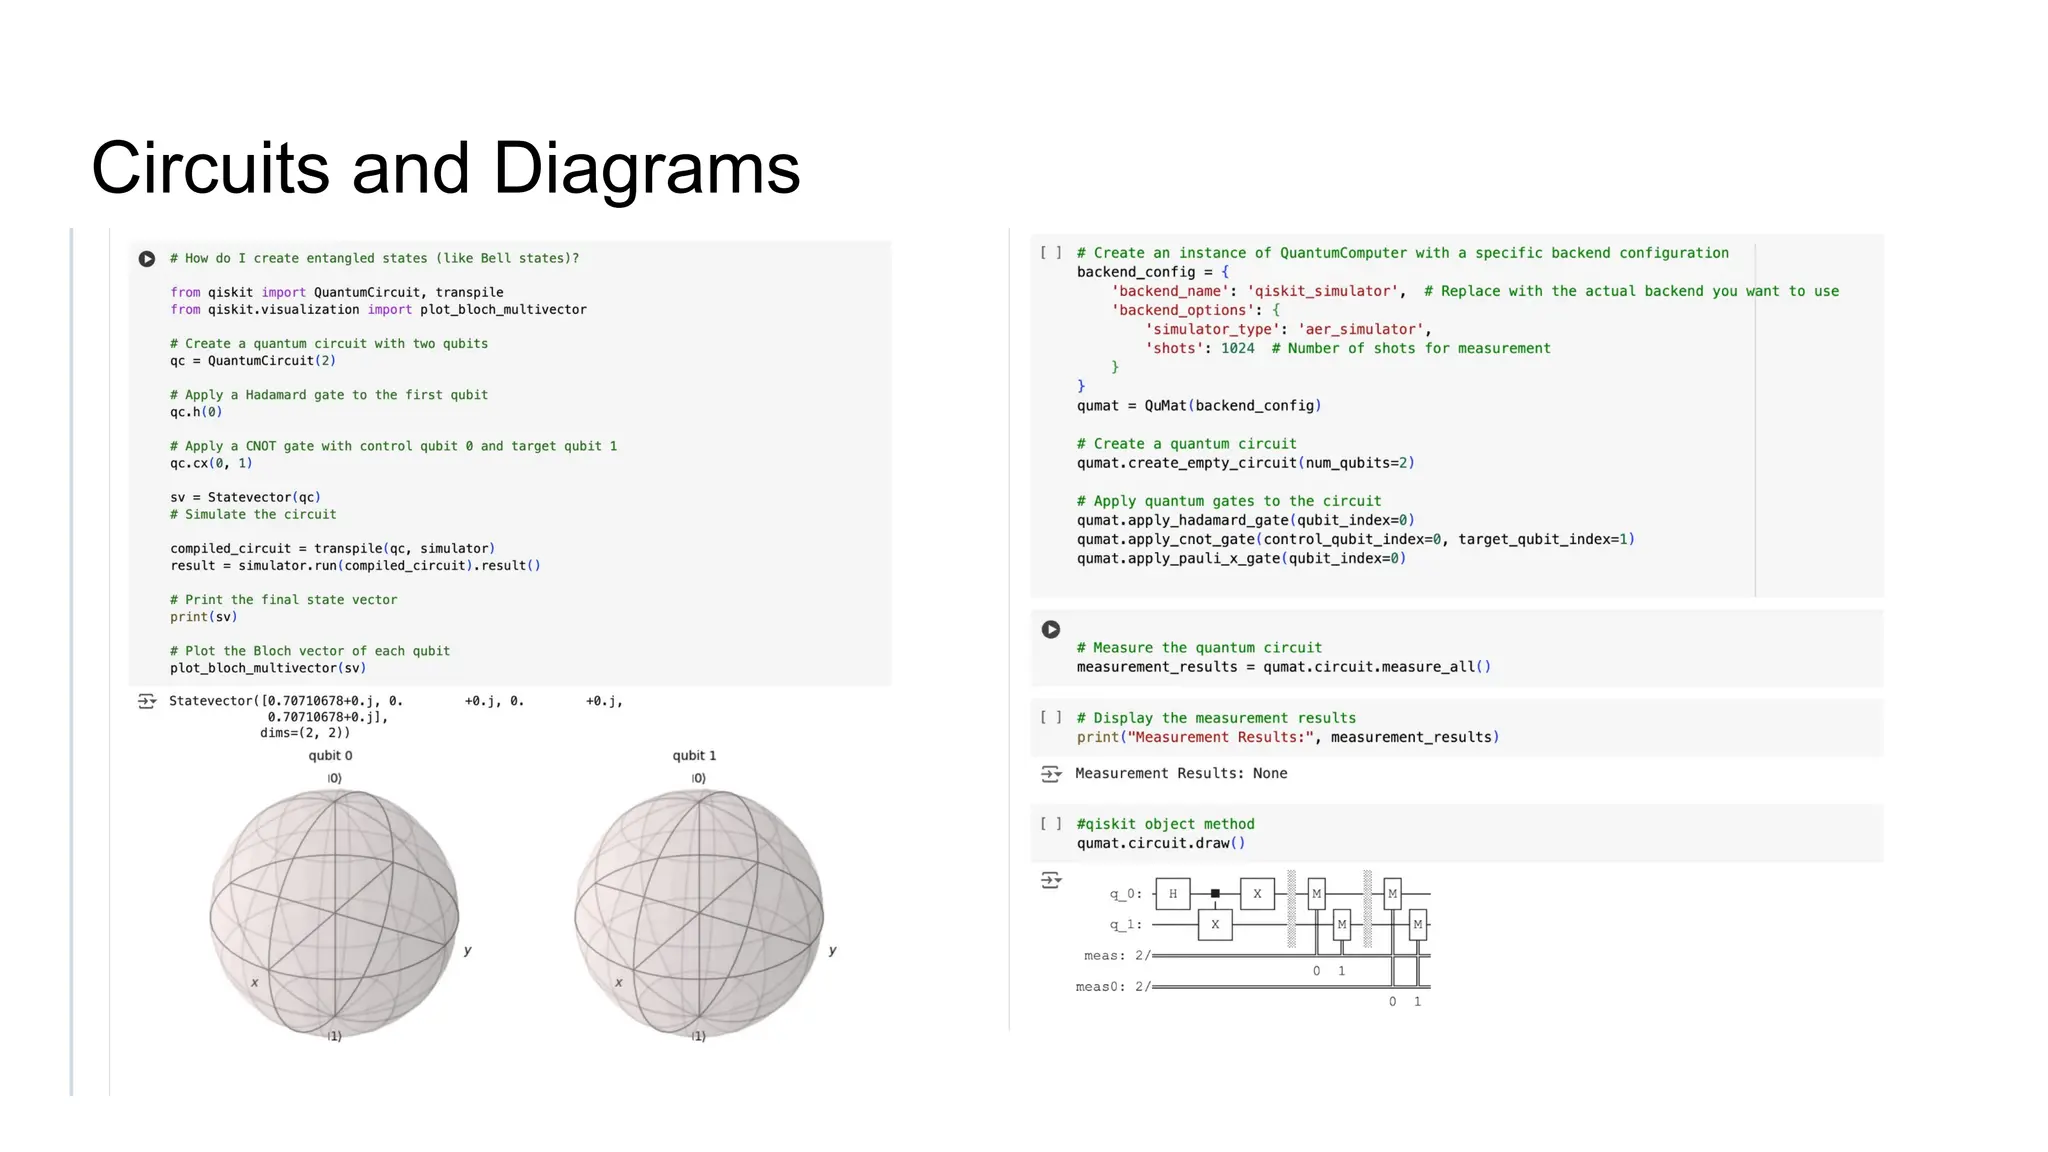This screenshot has width=2048, height=1152.
Task: Click the qubit 1 sphere title
Action: click(x=694, y=756)
